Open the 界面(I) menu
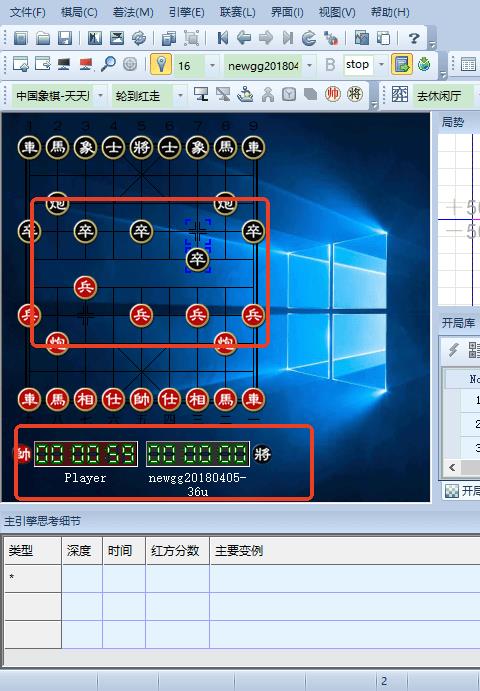Viewport: 480px width, 691px height. pyautogui.click(x=287, y=12)
